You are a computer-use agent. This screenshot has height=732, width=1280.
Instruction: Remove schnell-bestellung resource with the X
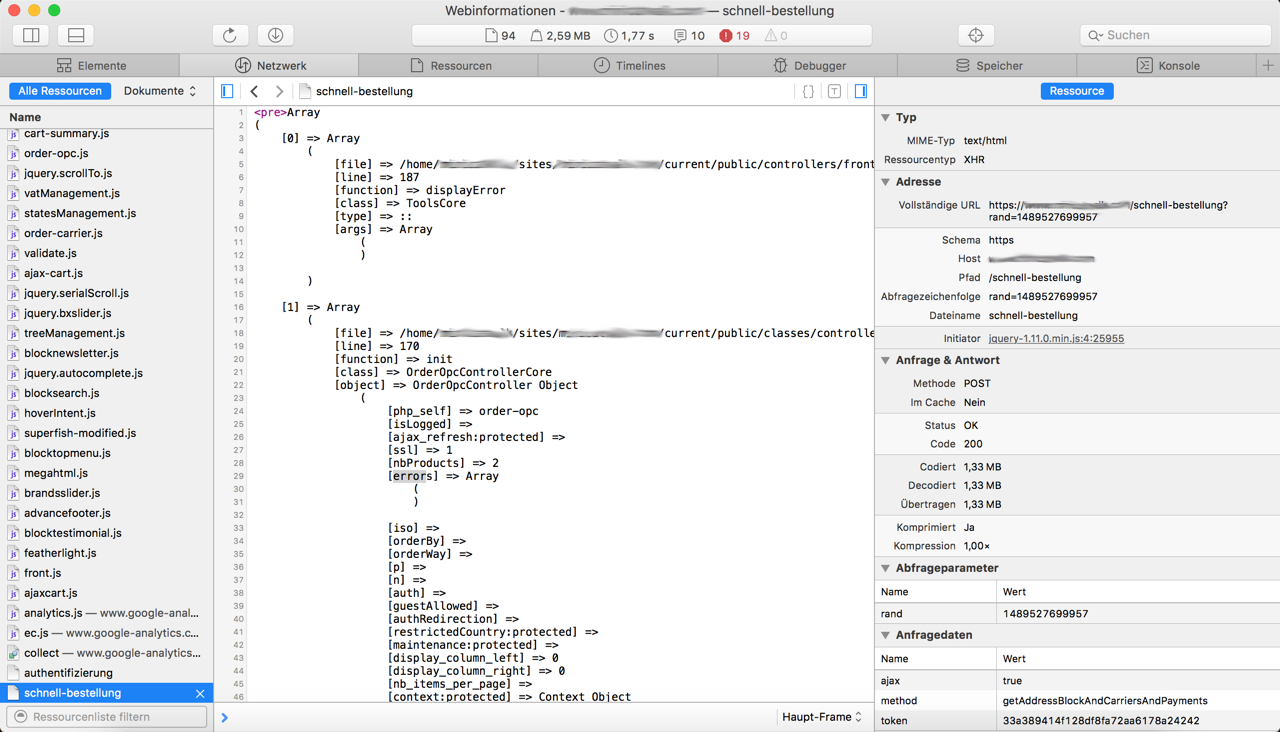pos(200,693)
